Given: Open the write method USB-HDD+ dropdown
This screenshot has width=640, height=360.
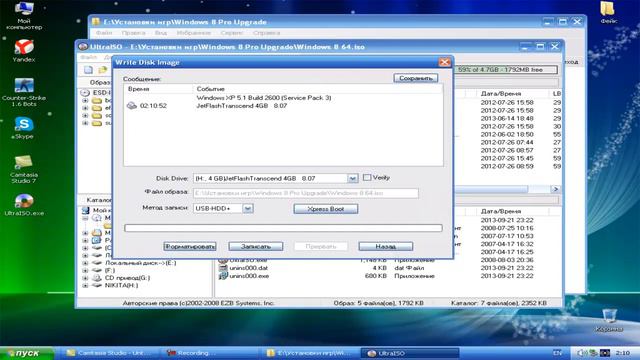Looking at the screenshot, I should point(247,208).
